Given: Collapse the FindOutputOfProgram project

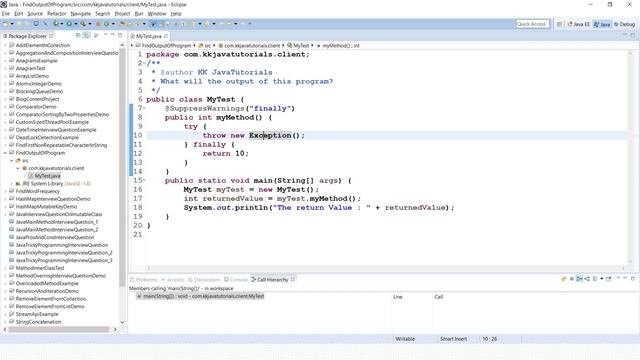Looking at the screenshot, I should coord(5,153).
